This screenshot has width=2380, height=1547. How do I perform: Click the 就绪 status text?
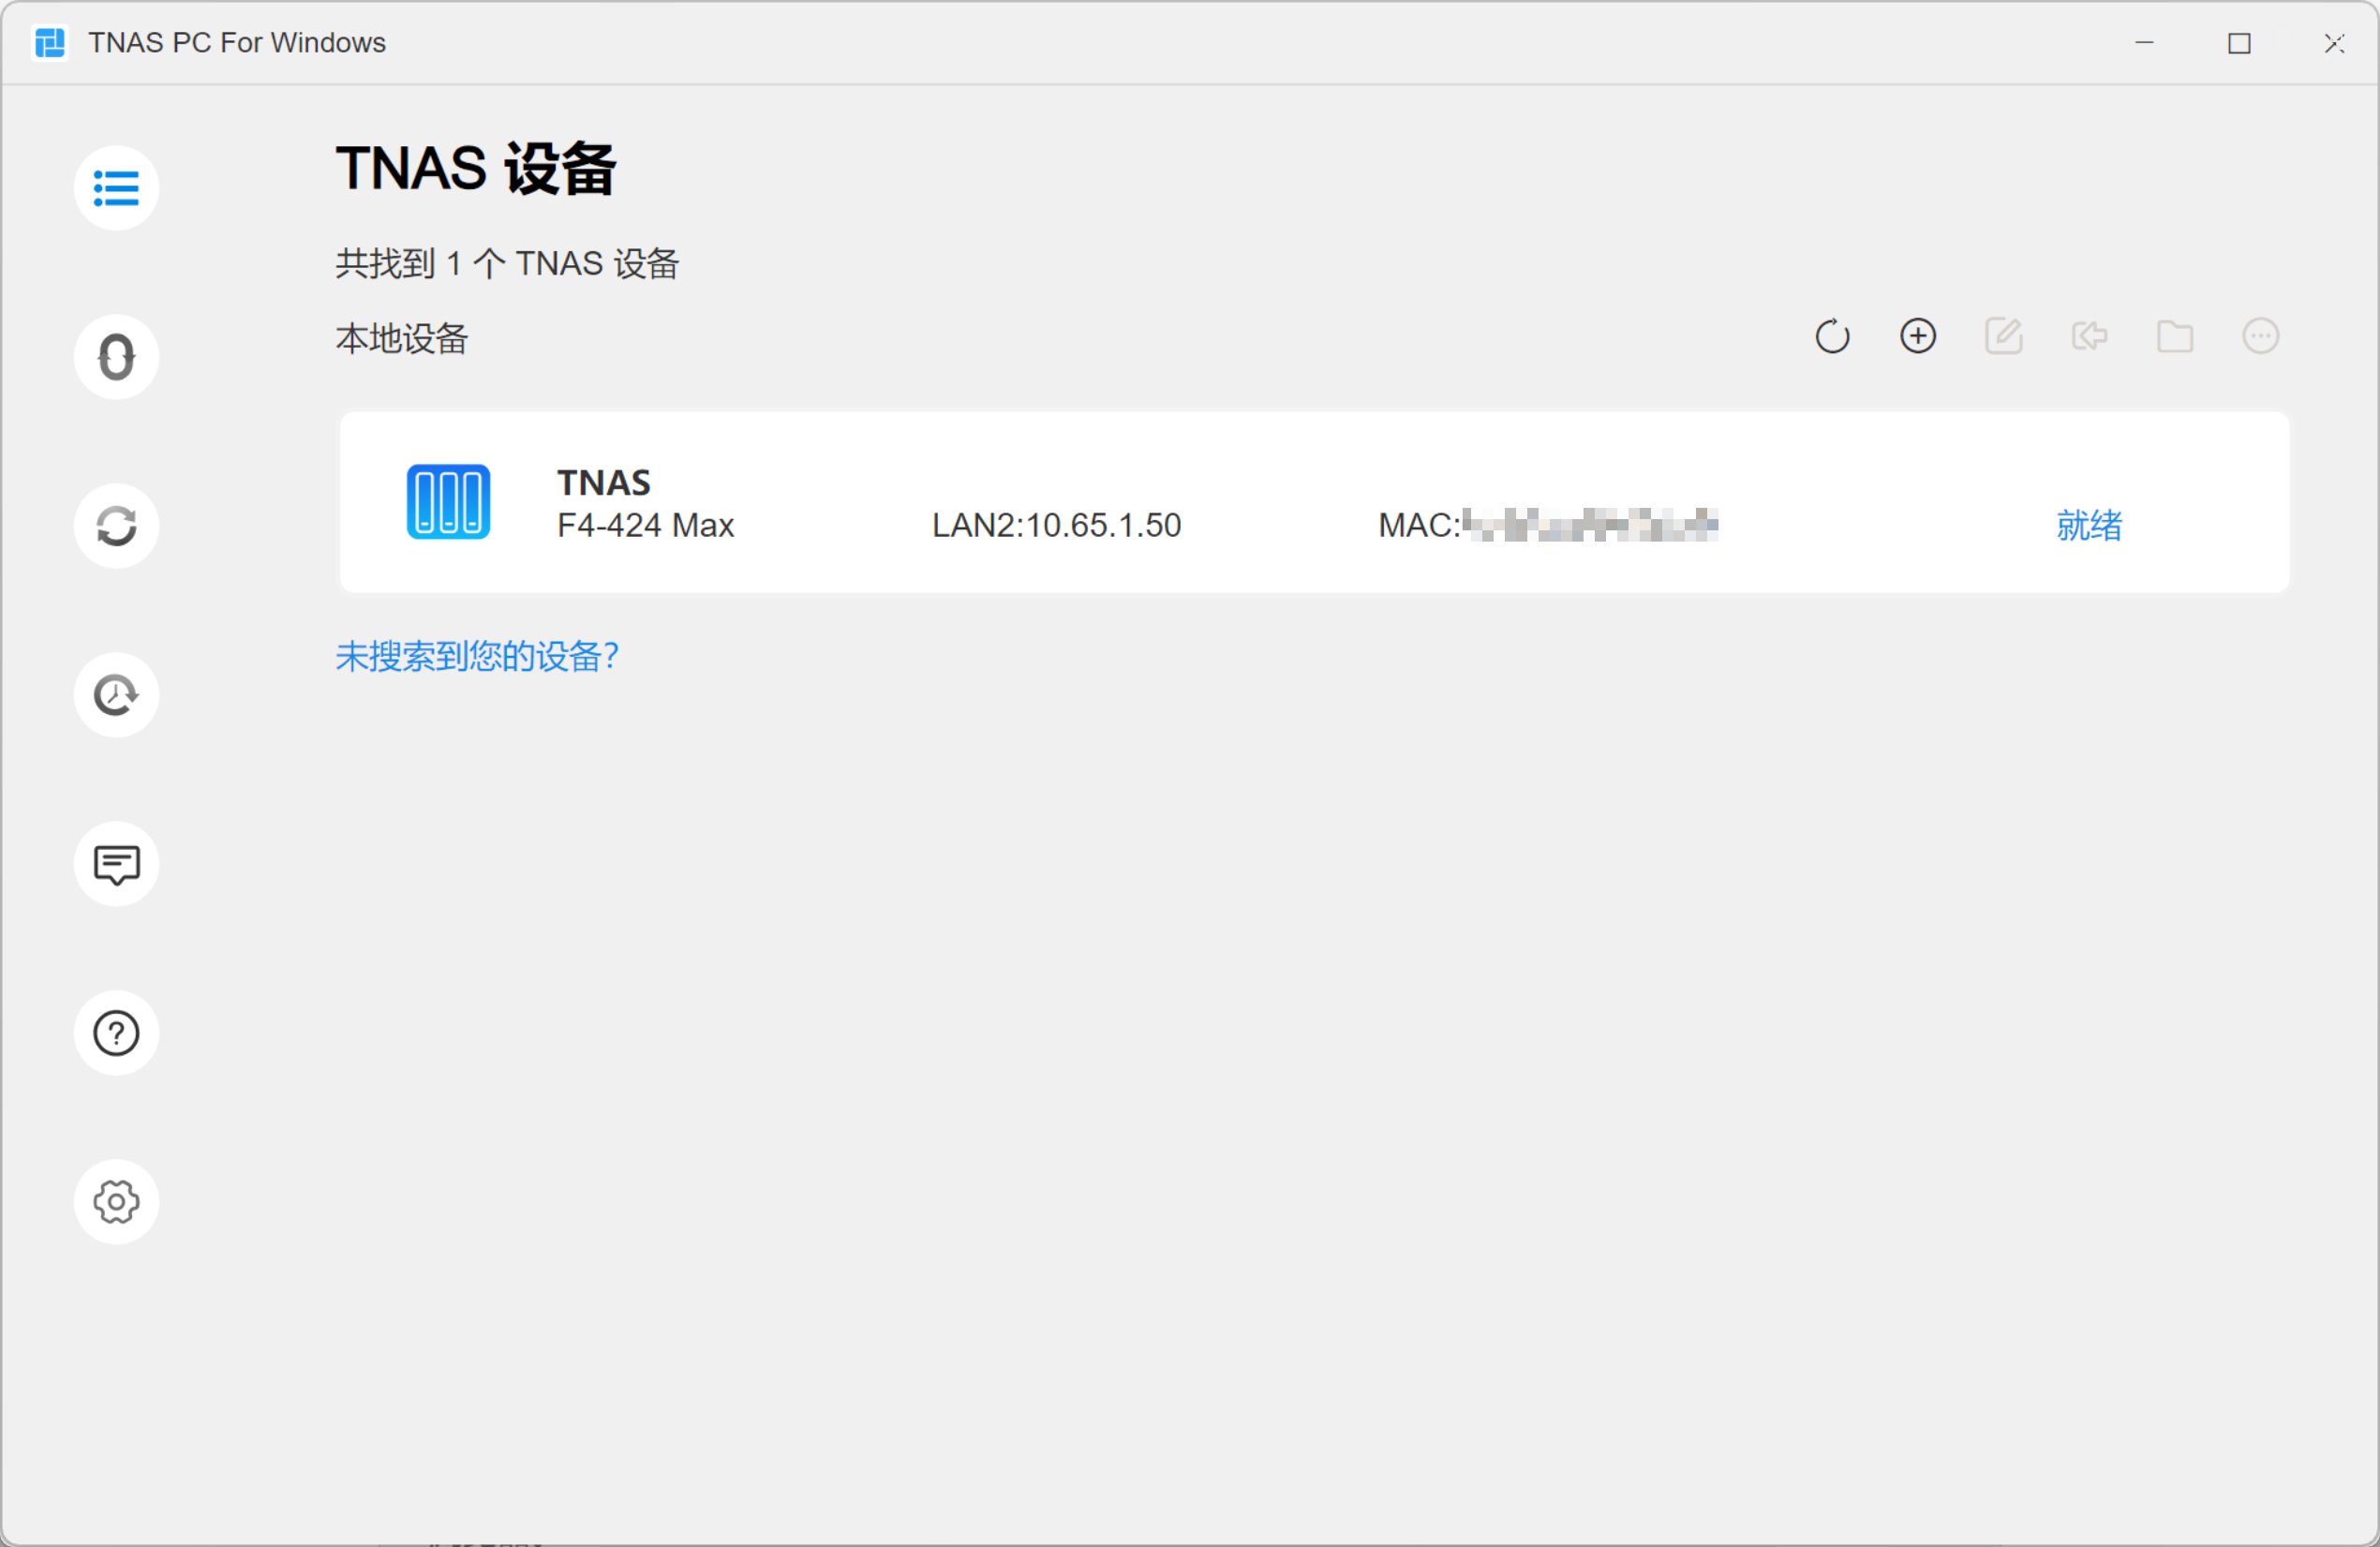tap(2089, 525)
